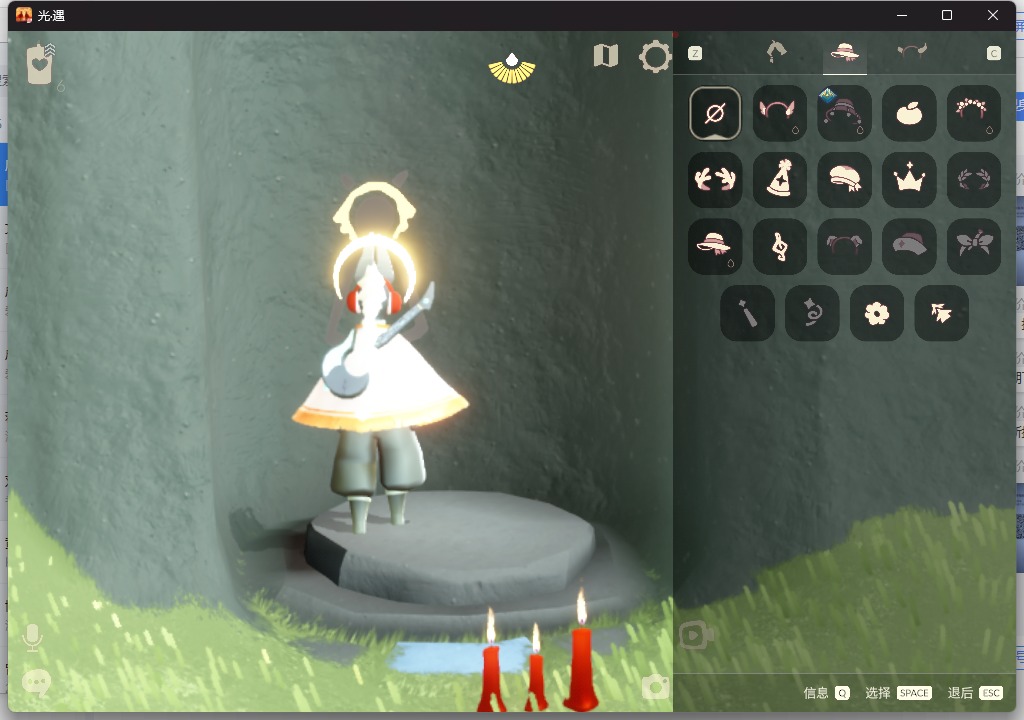Image resolution: width=1024 pixels, height=720 pixels.
Task: Click the game logo in title bar
Action: coord(24,15)
